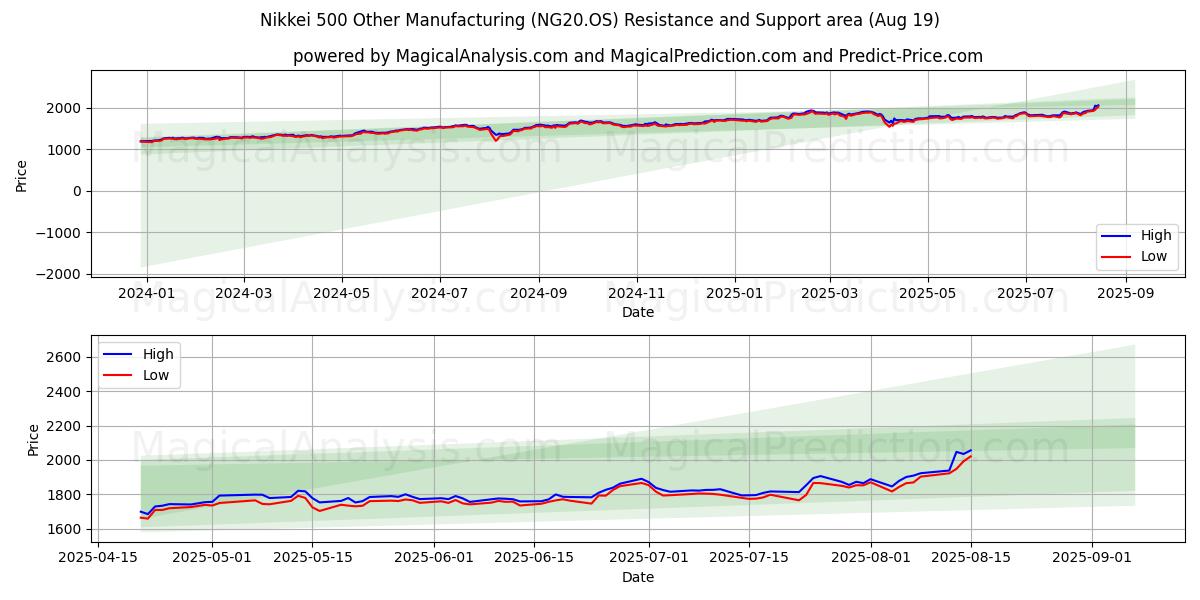Click the 'Date' x-axis title of the top chart
The width and height of the screenshot is (1200, 600).
click(x=638, y=313)
